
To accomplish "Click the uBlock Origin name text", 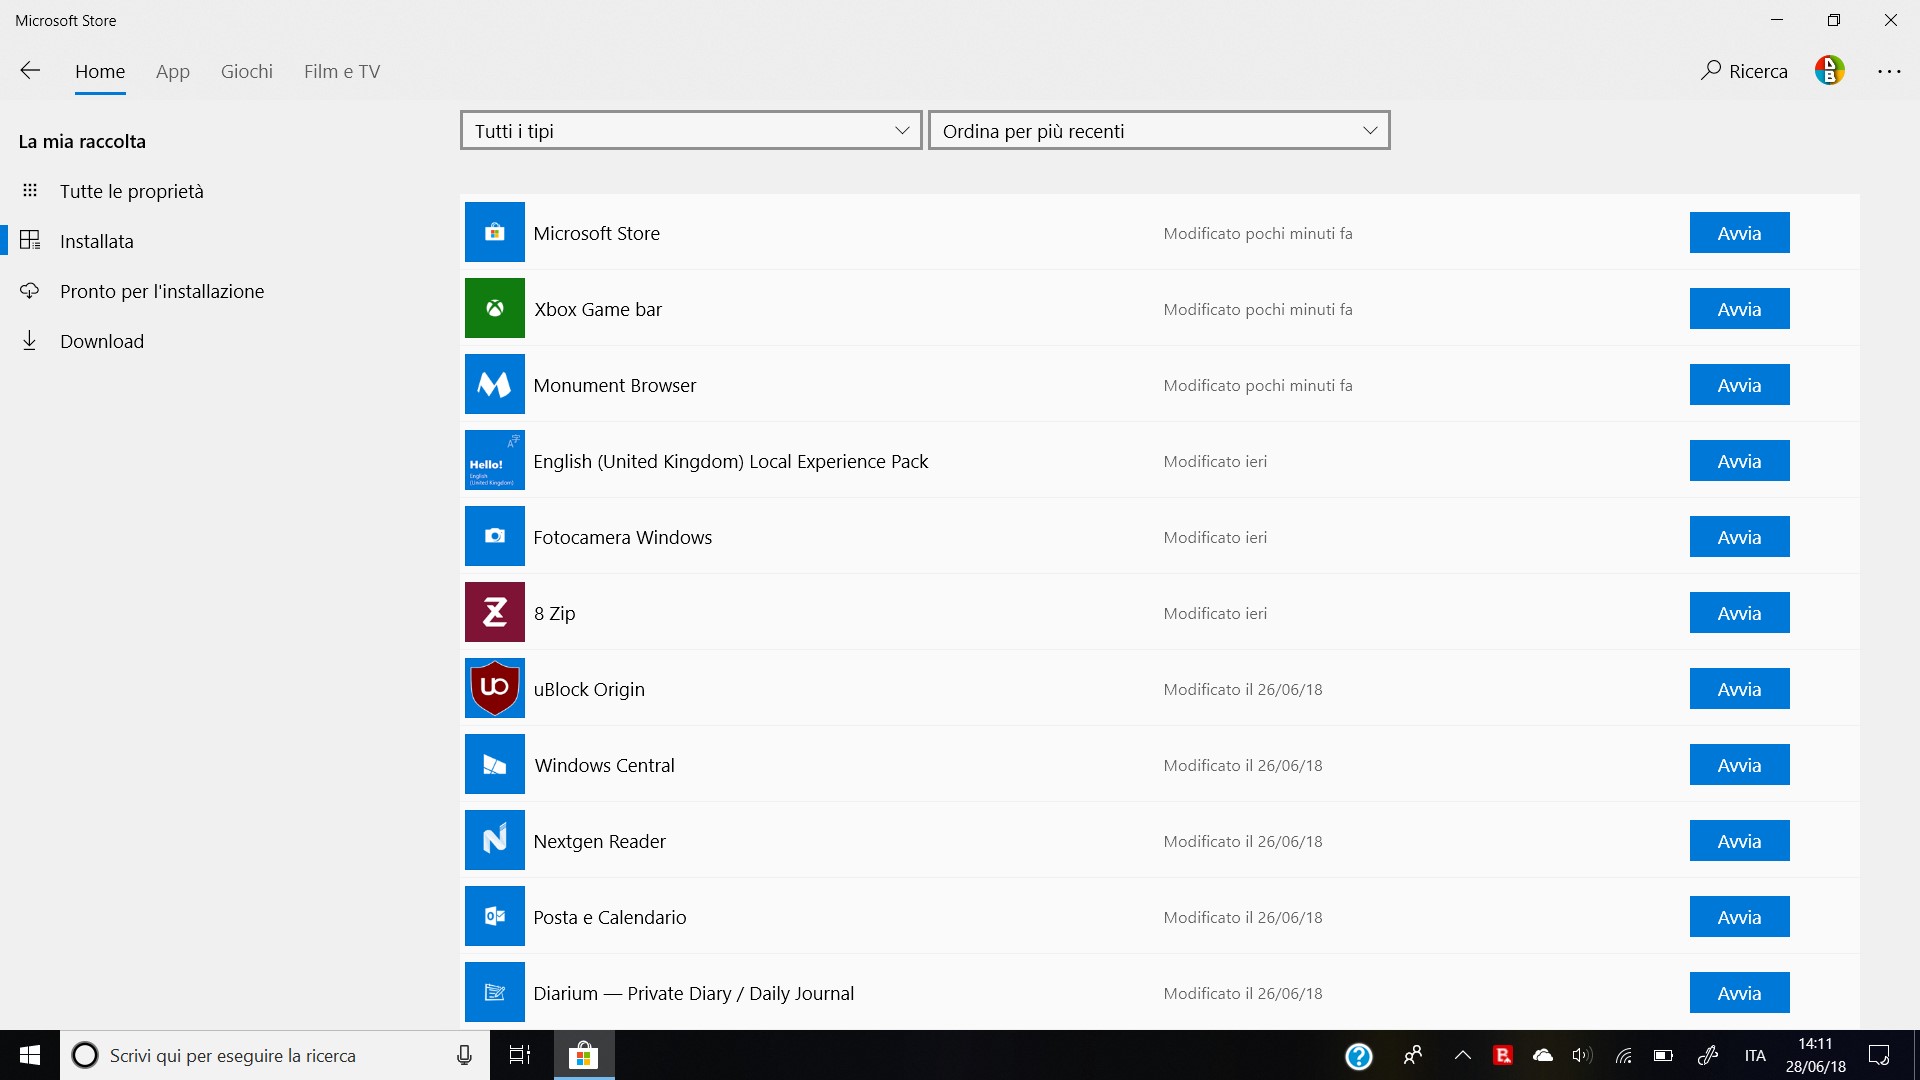I will click(589, 689).
